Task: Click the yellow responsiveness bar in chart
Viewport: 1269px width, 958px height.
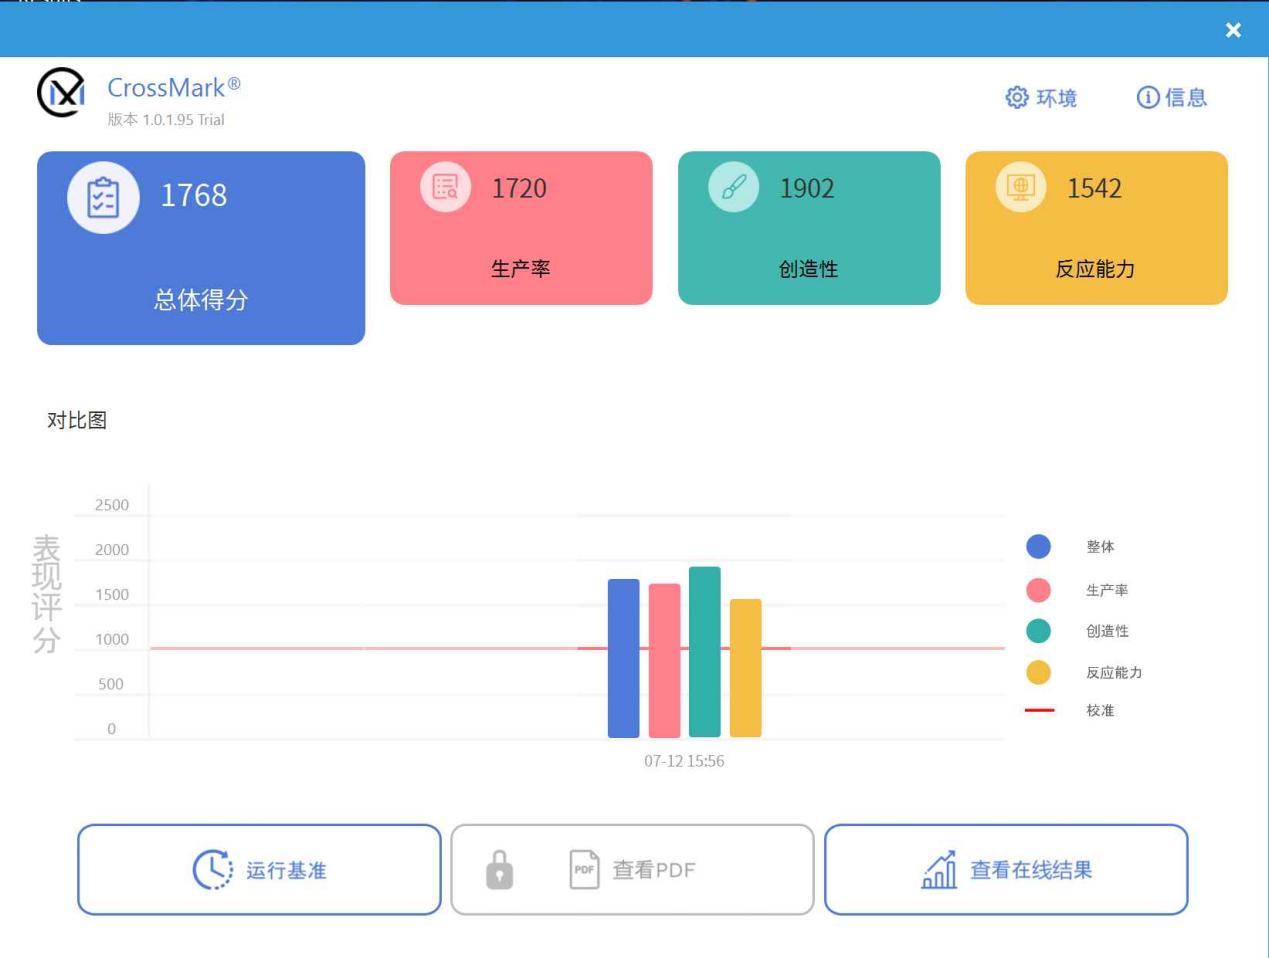Action: (x=745, y=668)
